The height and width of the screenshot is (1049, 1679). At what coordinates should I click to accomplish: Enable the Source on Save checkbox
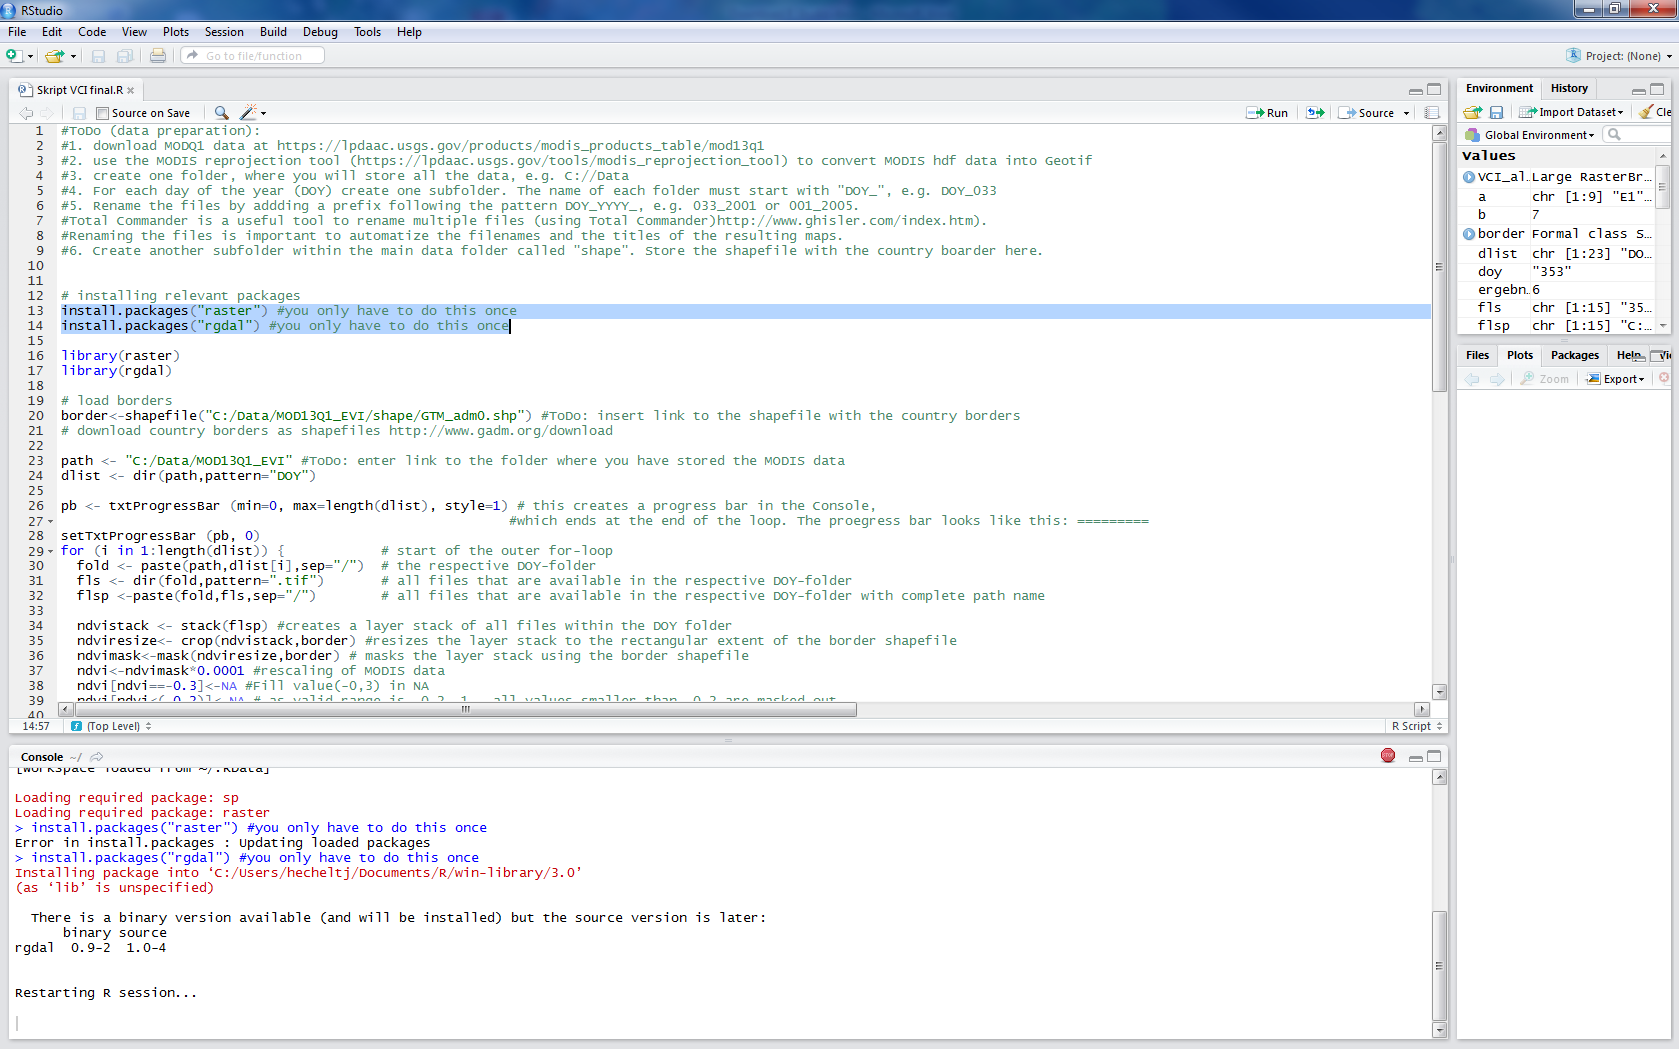(102, 113)
